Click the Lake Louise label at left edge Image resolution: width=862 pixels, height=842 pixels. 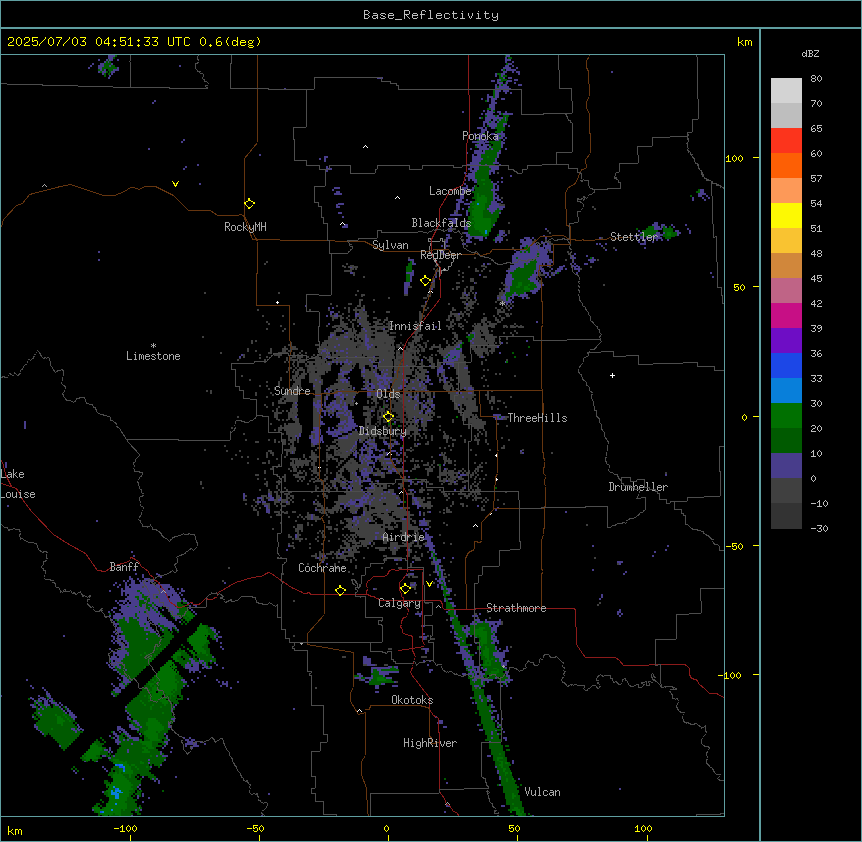point(18,484)
